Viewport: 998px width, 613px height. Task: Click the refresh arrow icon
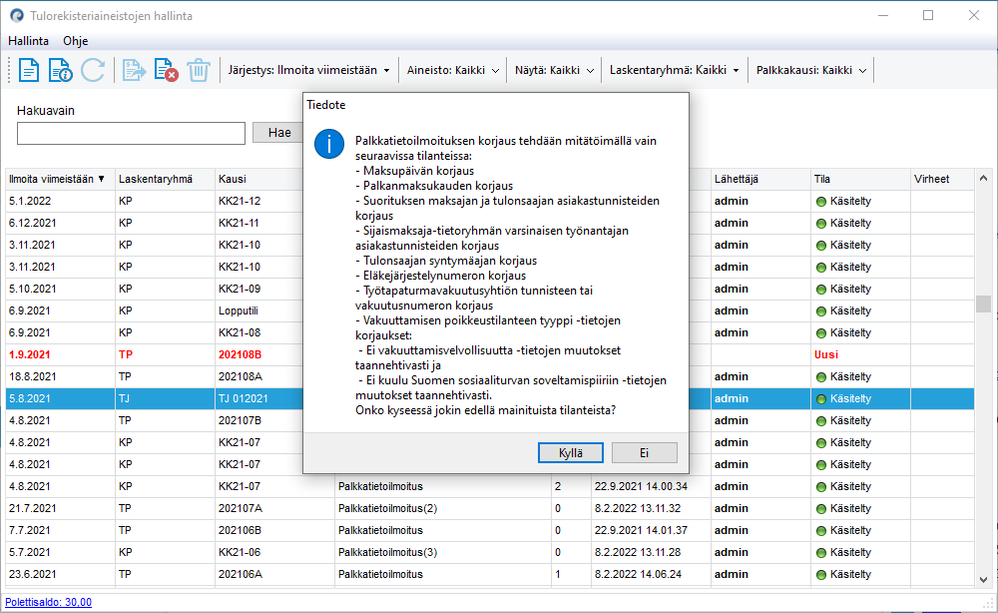coord(93,70)
